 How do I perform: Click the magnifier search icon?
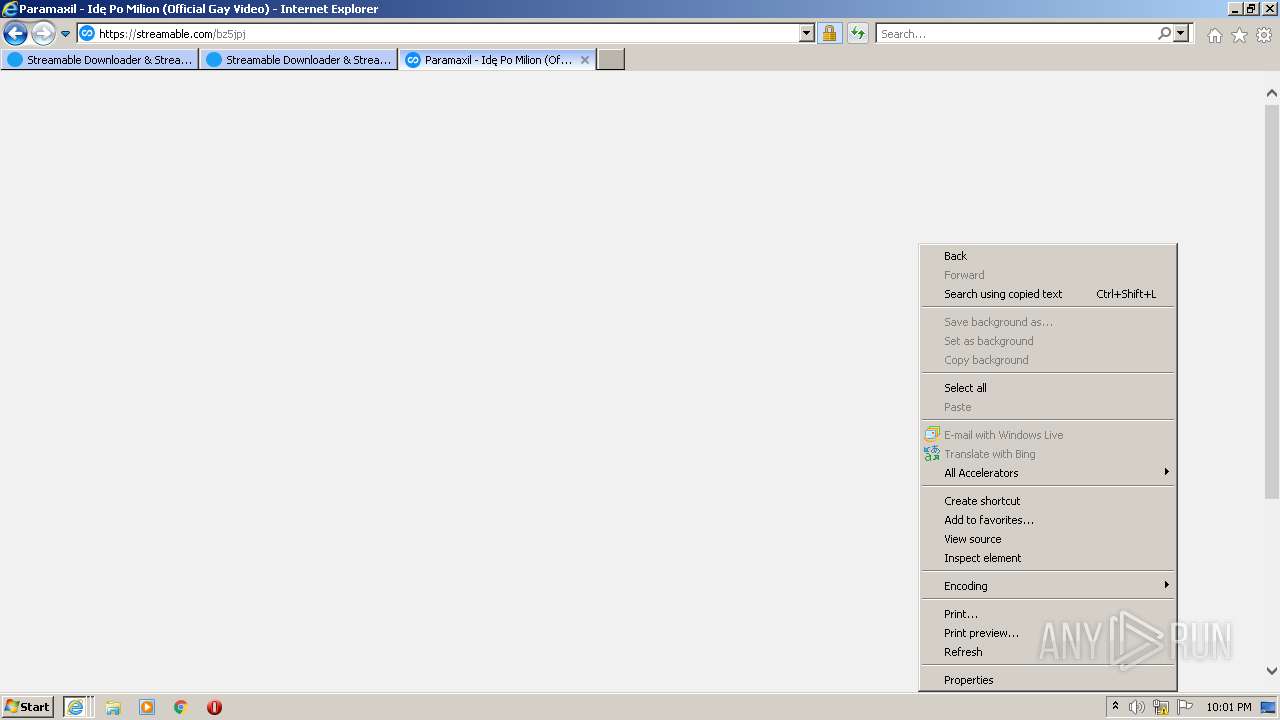(1164, 34)
